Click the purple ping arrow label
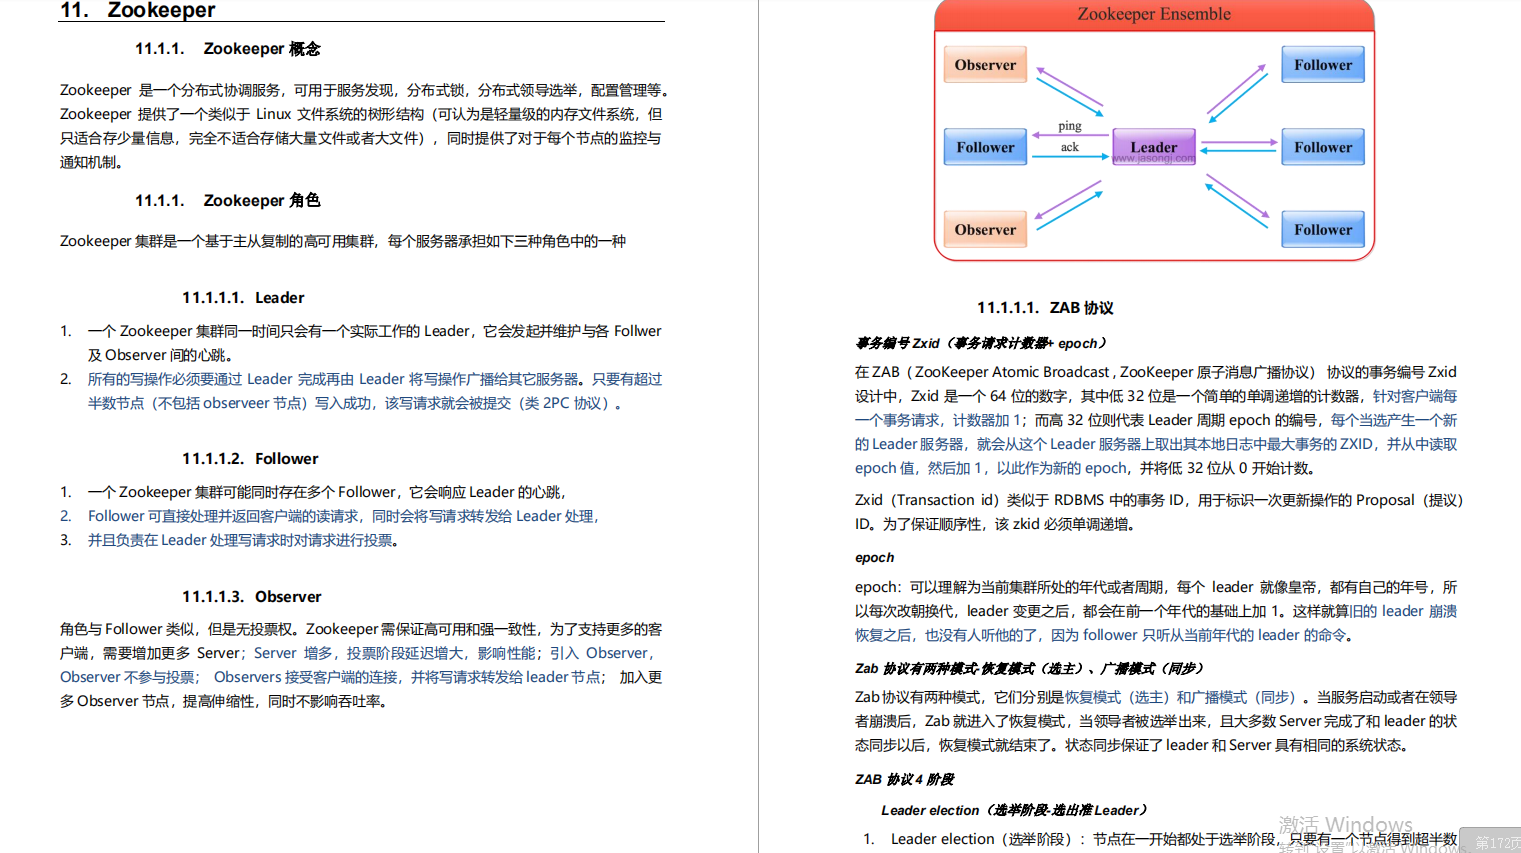1521x853 pixels. (1068, 128)
